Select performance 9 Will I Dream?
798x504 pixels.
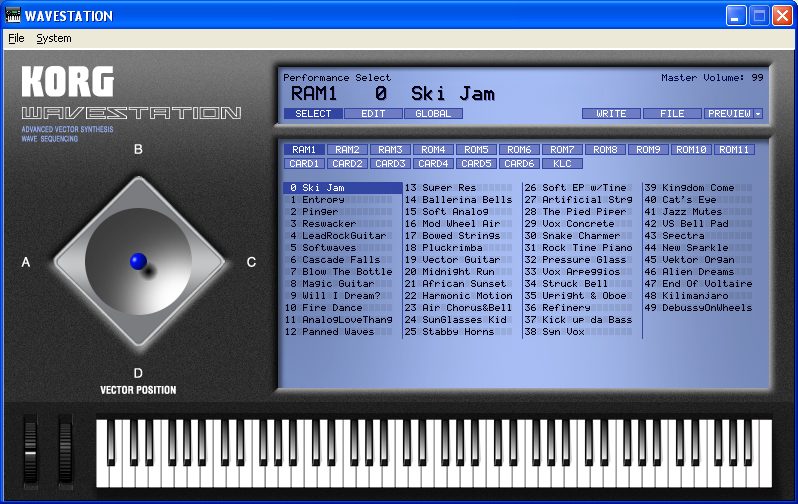[x=343, y=296]
